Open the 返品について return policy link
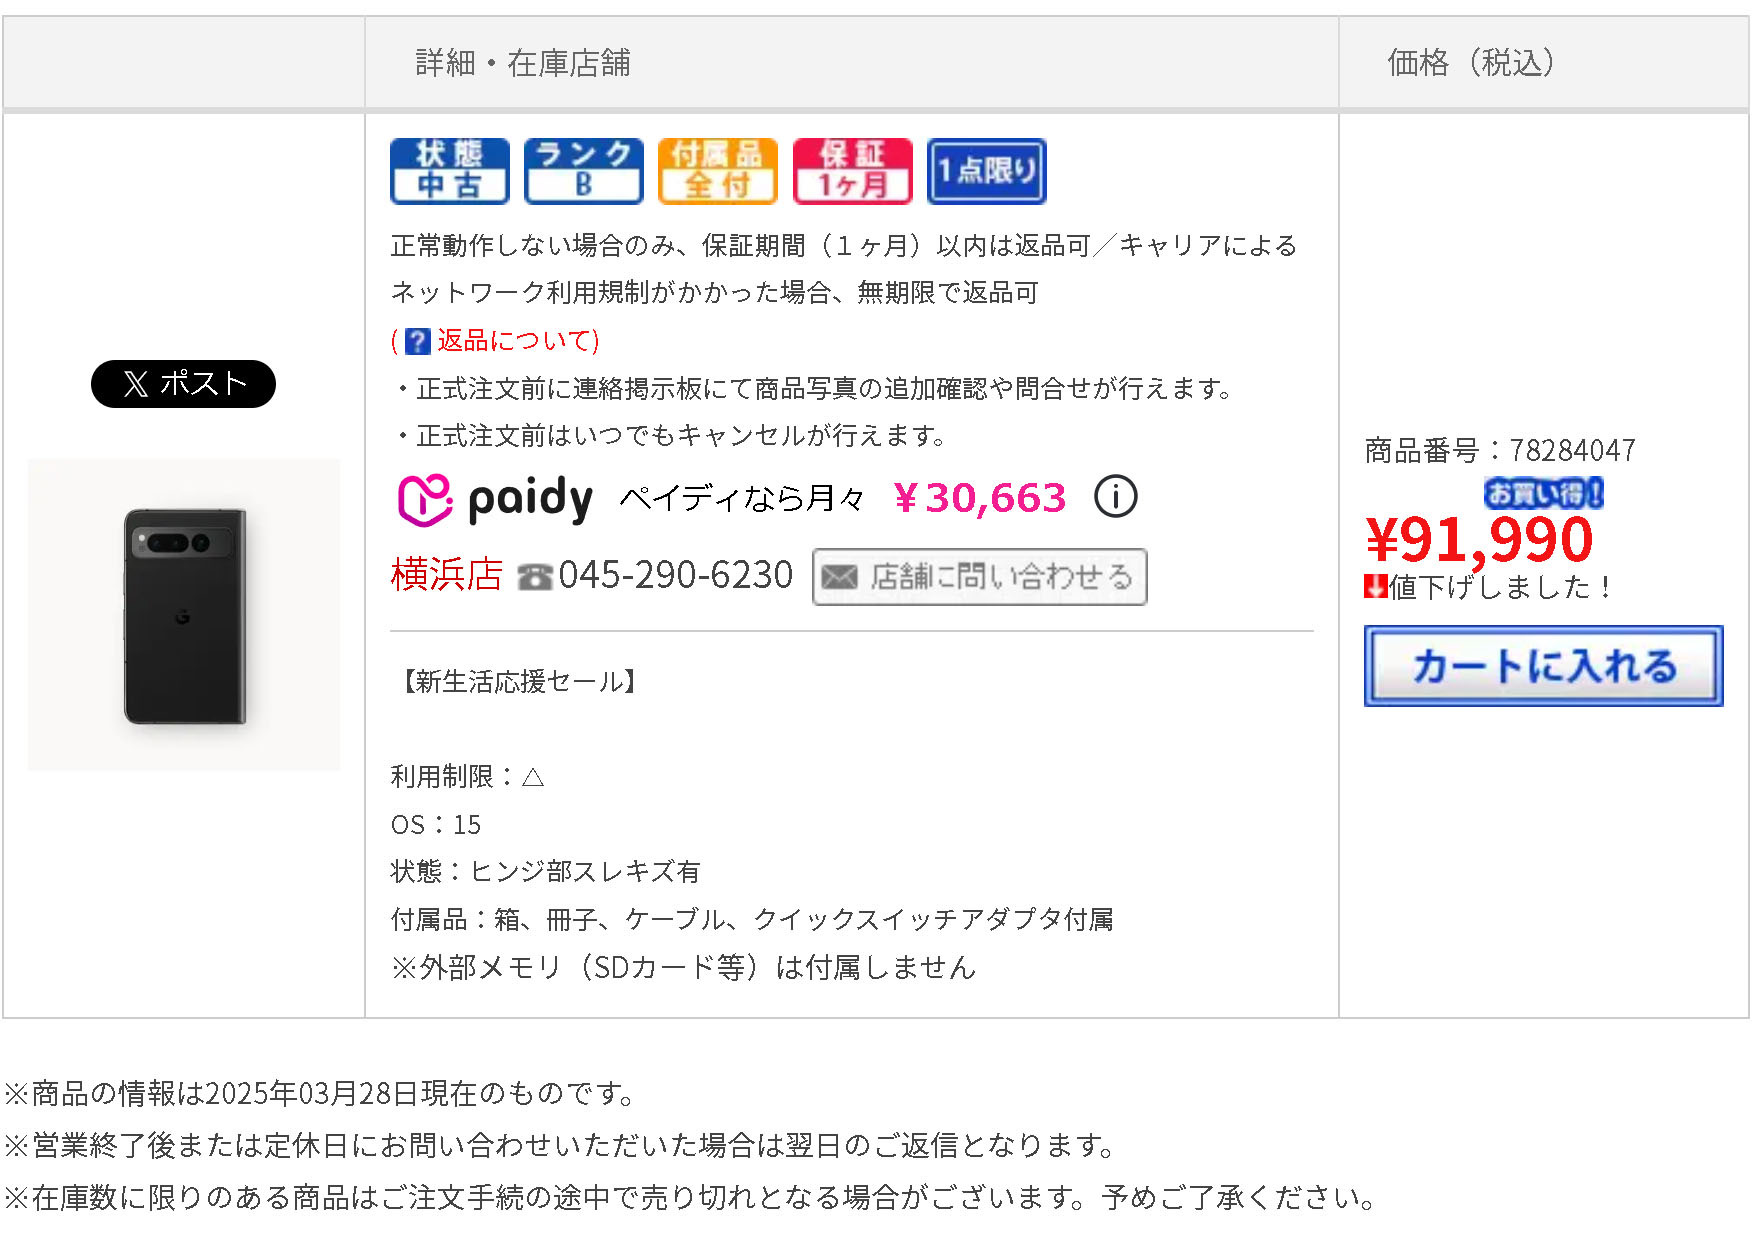Viewport: 1759px width, 1258px height. 517,341
